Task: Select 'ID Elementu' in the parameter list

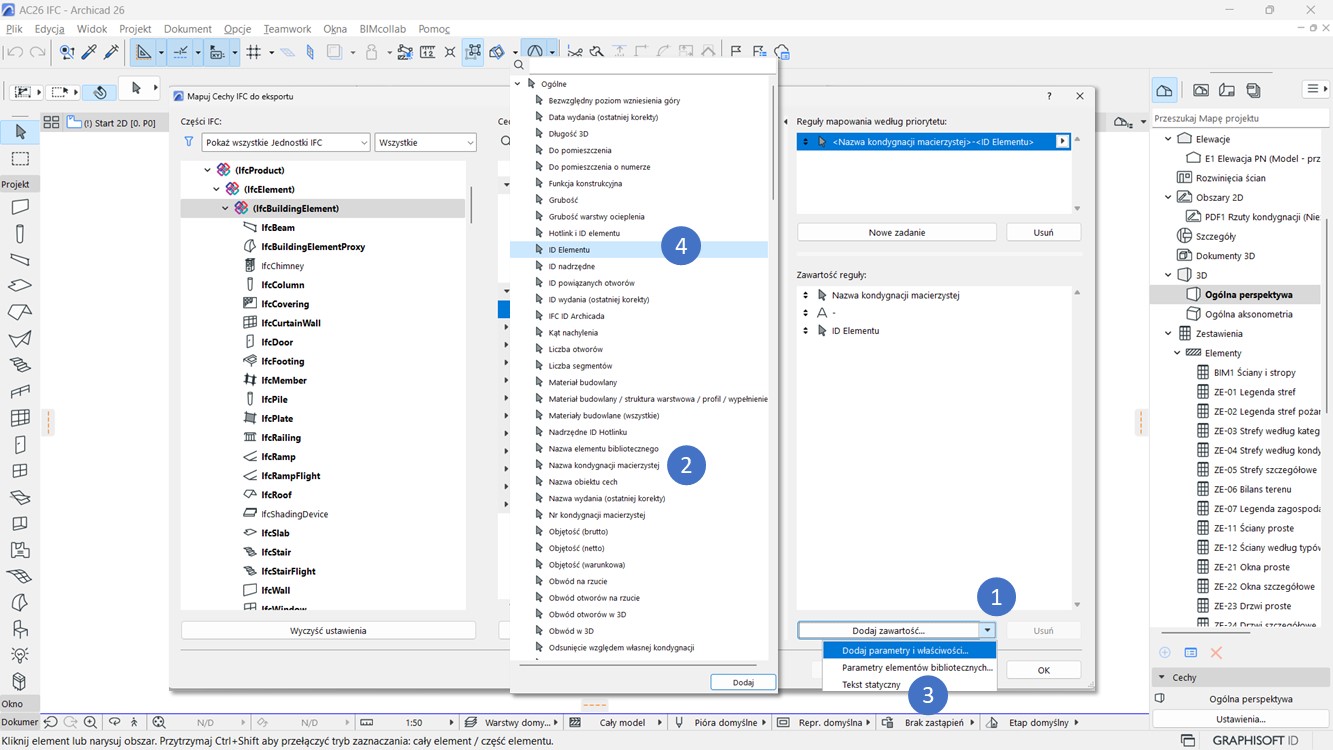Action: [x=569, y=250]
